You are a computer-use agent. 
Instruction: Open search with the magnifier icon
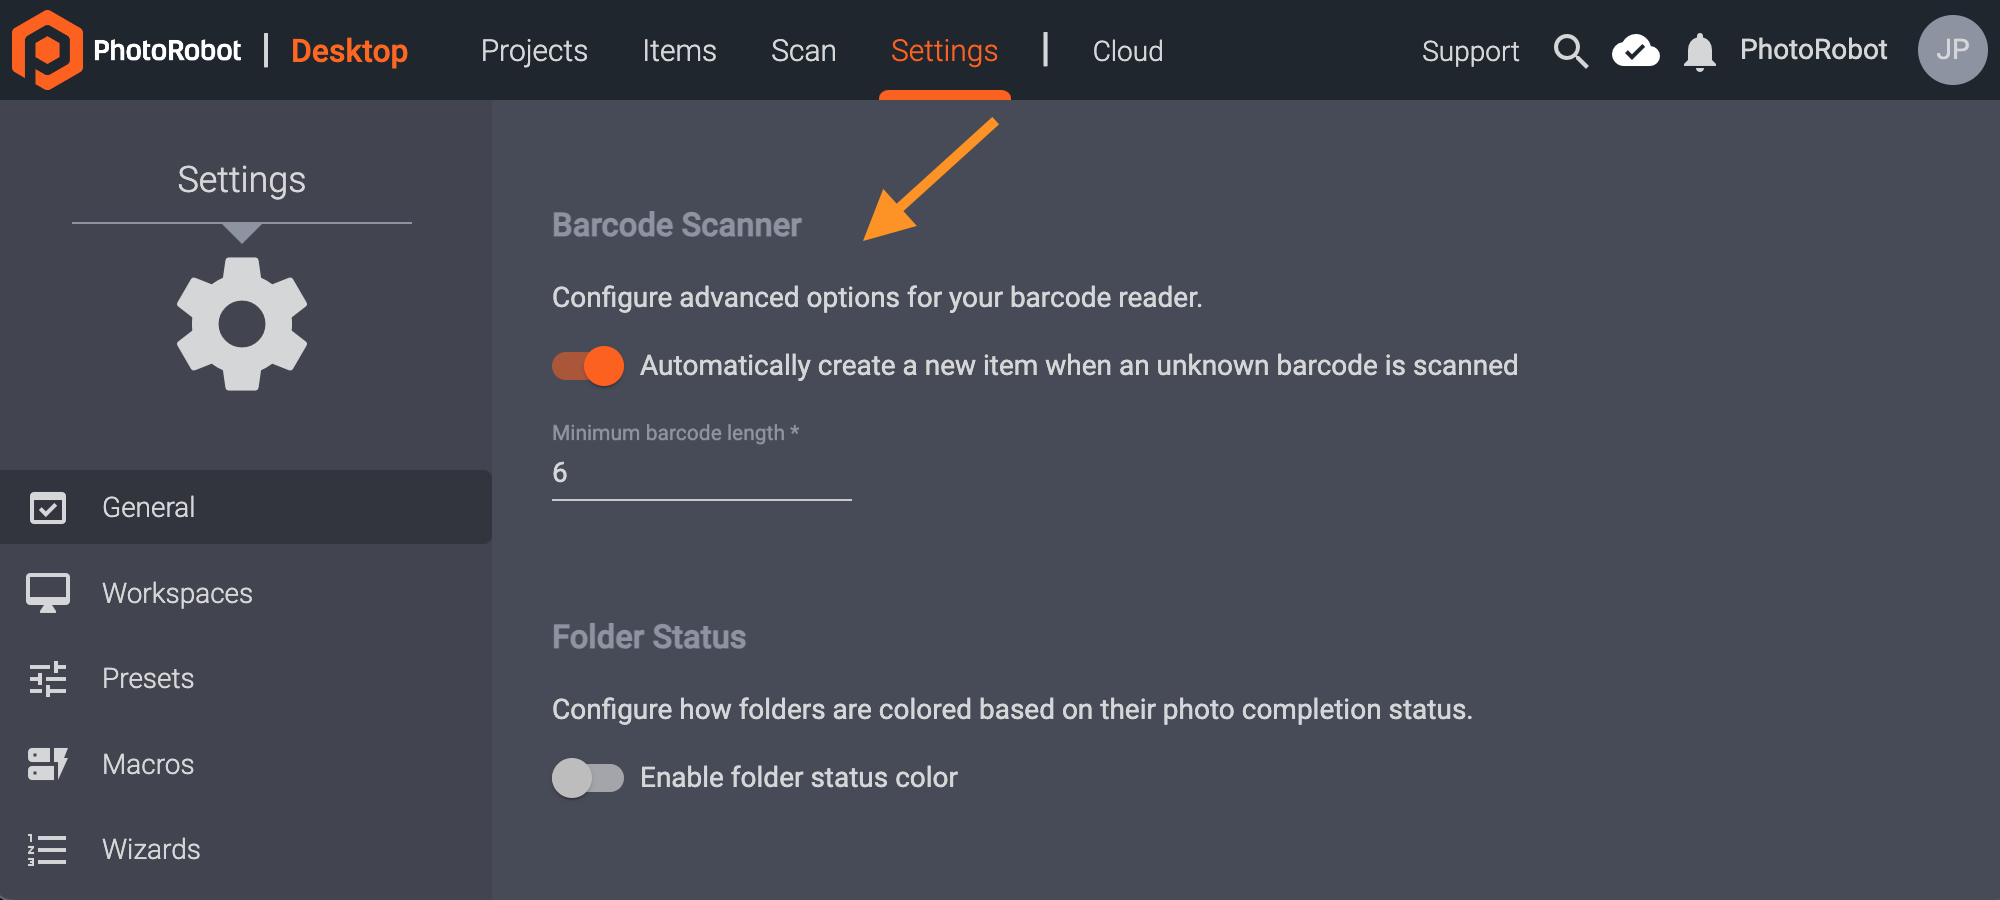coord(1570,51)
